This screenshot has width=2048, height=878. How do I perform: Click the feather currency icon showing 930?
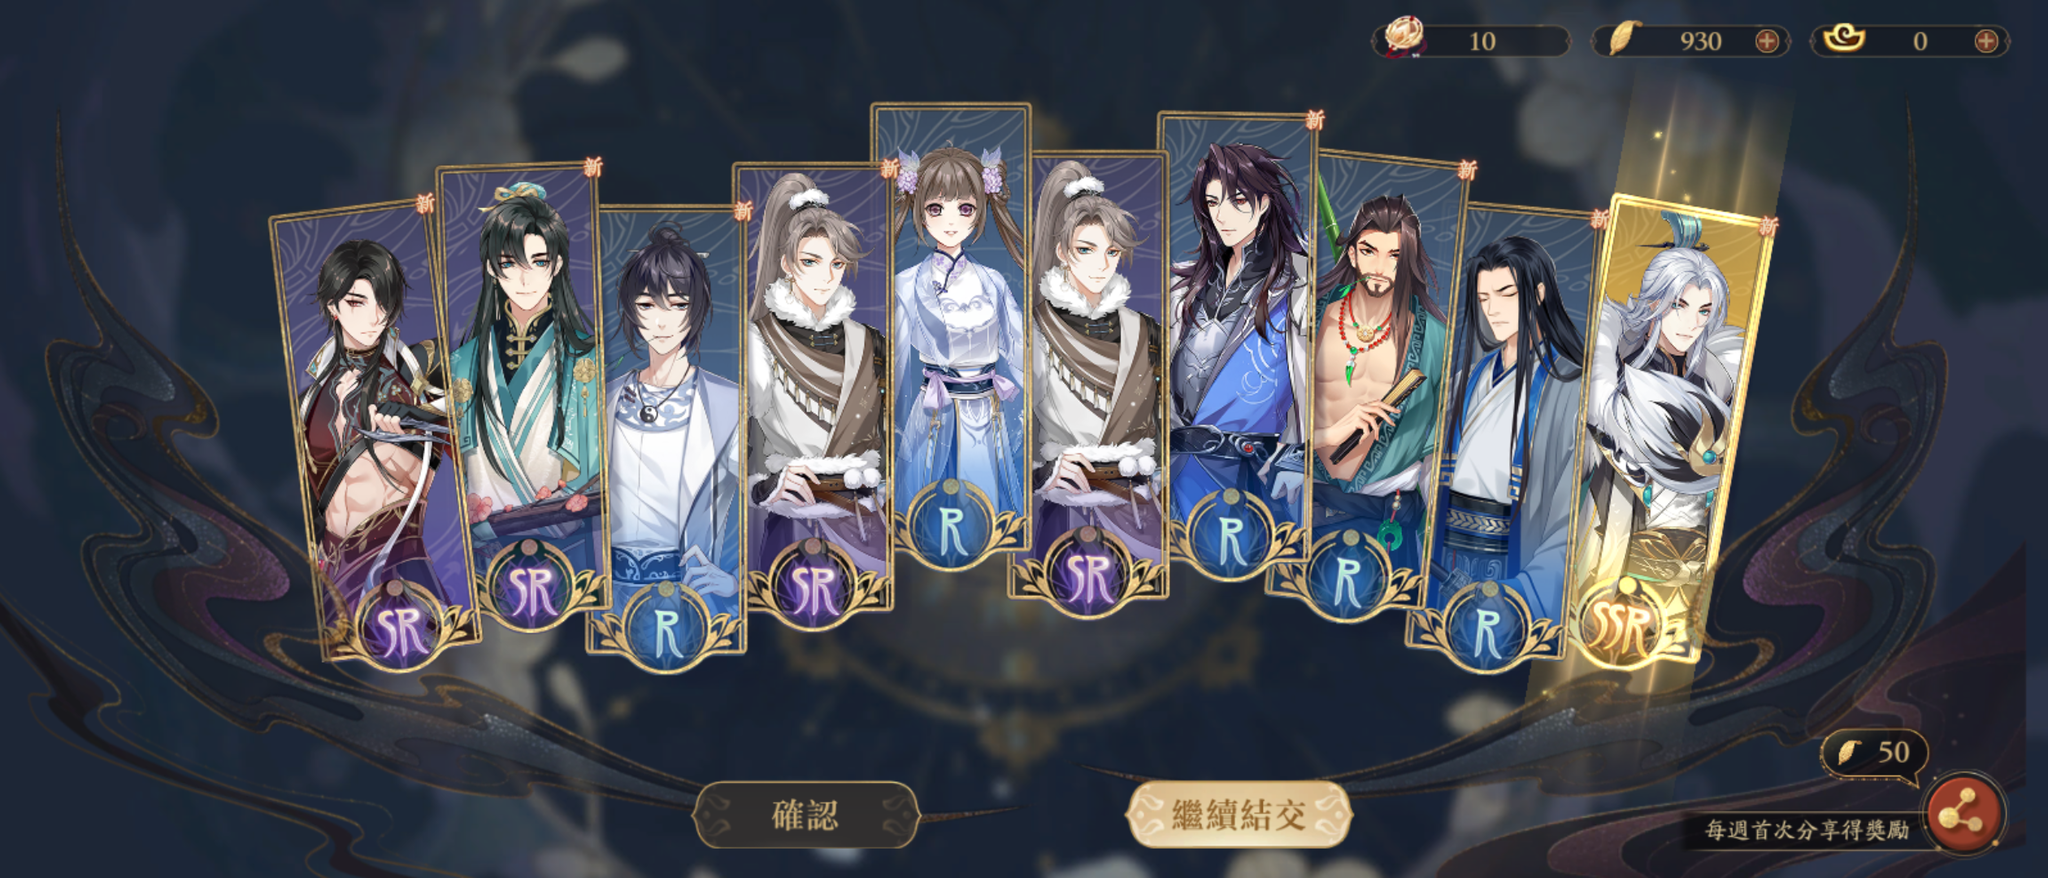tap(1624, 40)
